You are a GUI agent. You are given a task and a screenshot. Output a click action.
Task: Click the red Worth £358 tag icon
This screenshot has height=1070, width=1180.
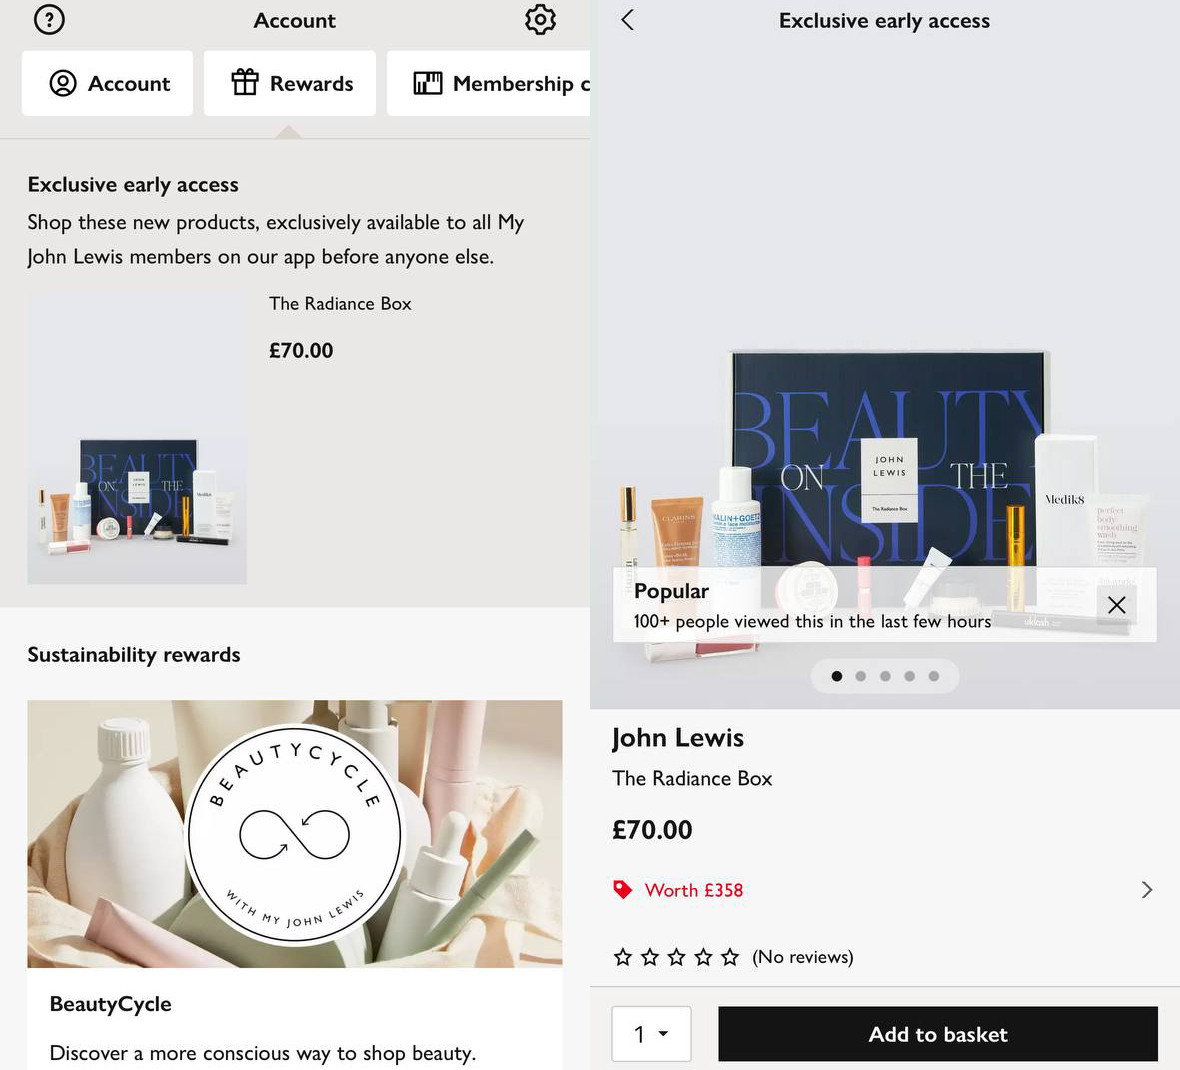click(x=622, y=890)
